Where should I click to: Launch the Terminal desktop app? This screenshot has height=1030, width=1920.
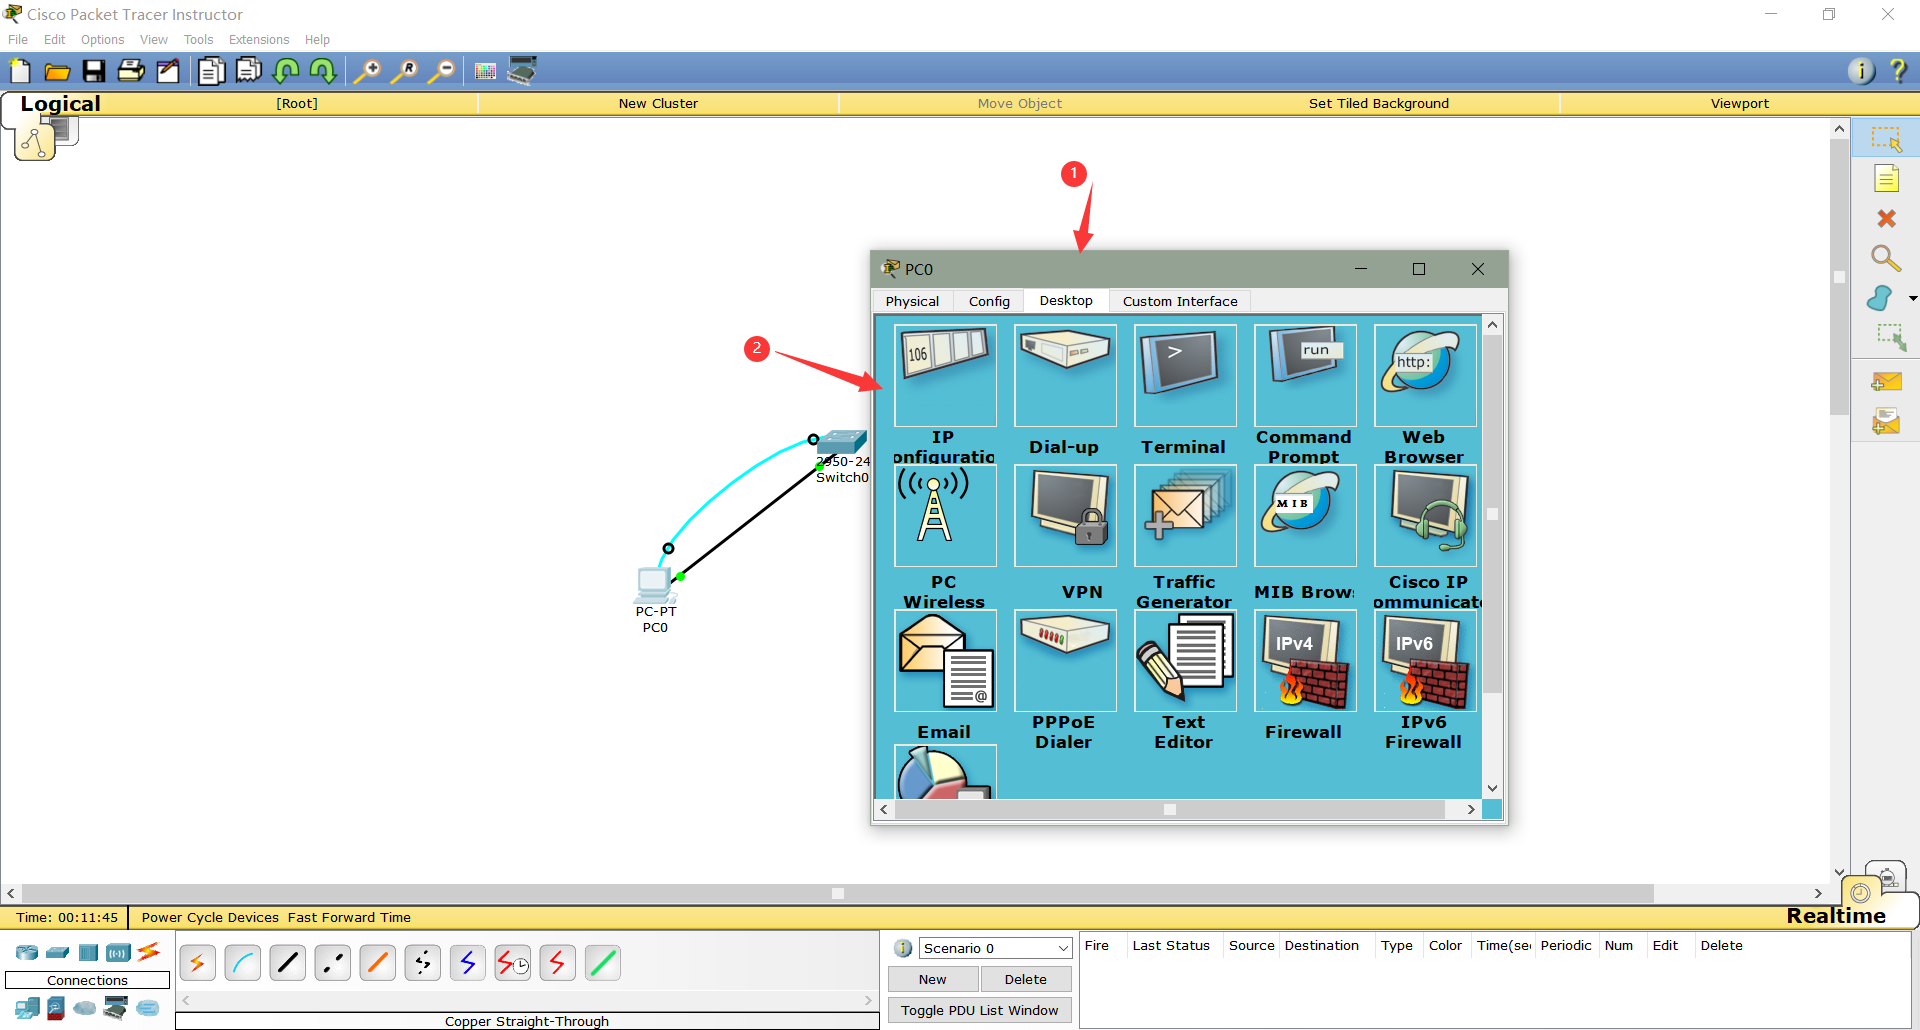coord(1185,376)
